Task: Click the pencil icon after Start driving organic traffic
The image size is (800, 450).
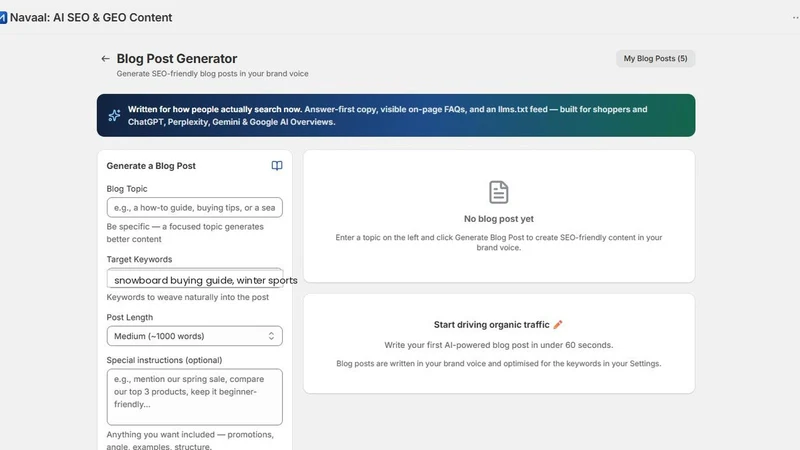Action: [558, 324]
